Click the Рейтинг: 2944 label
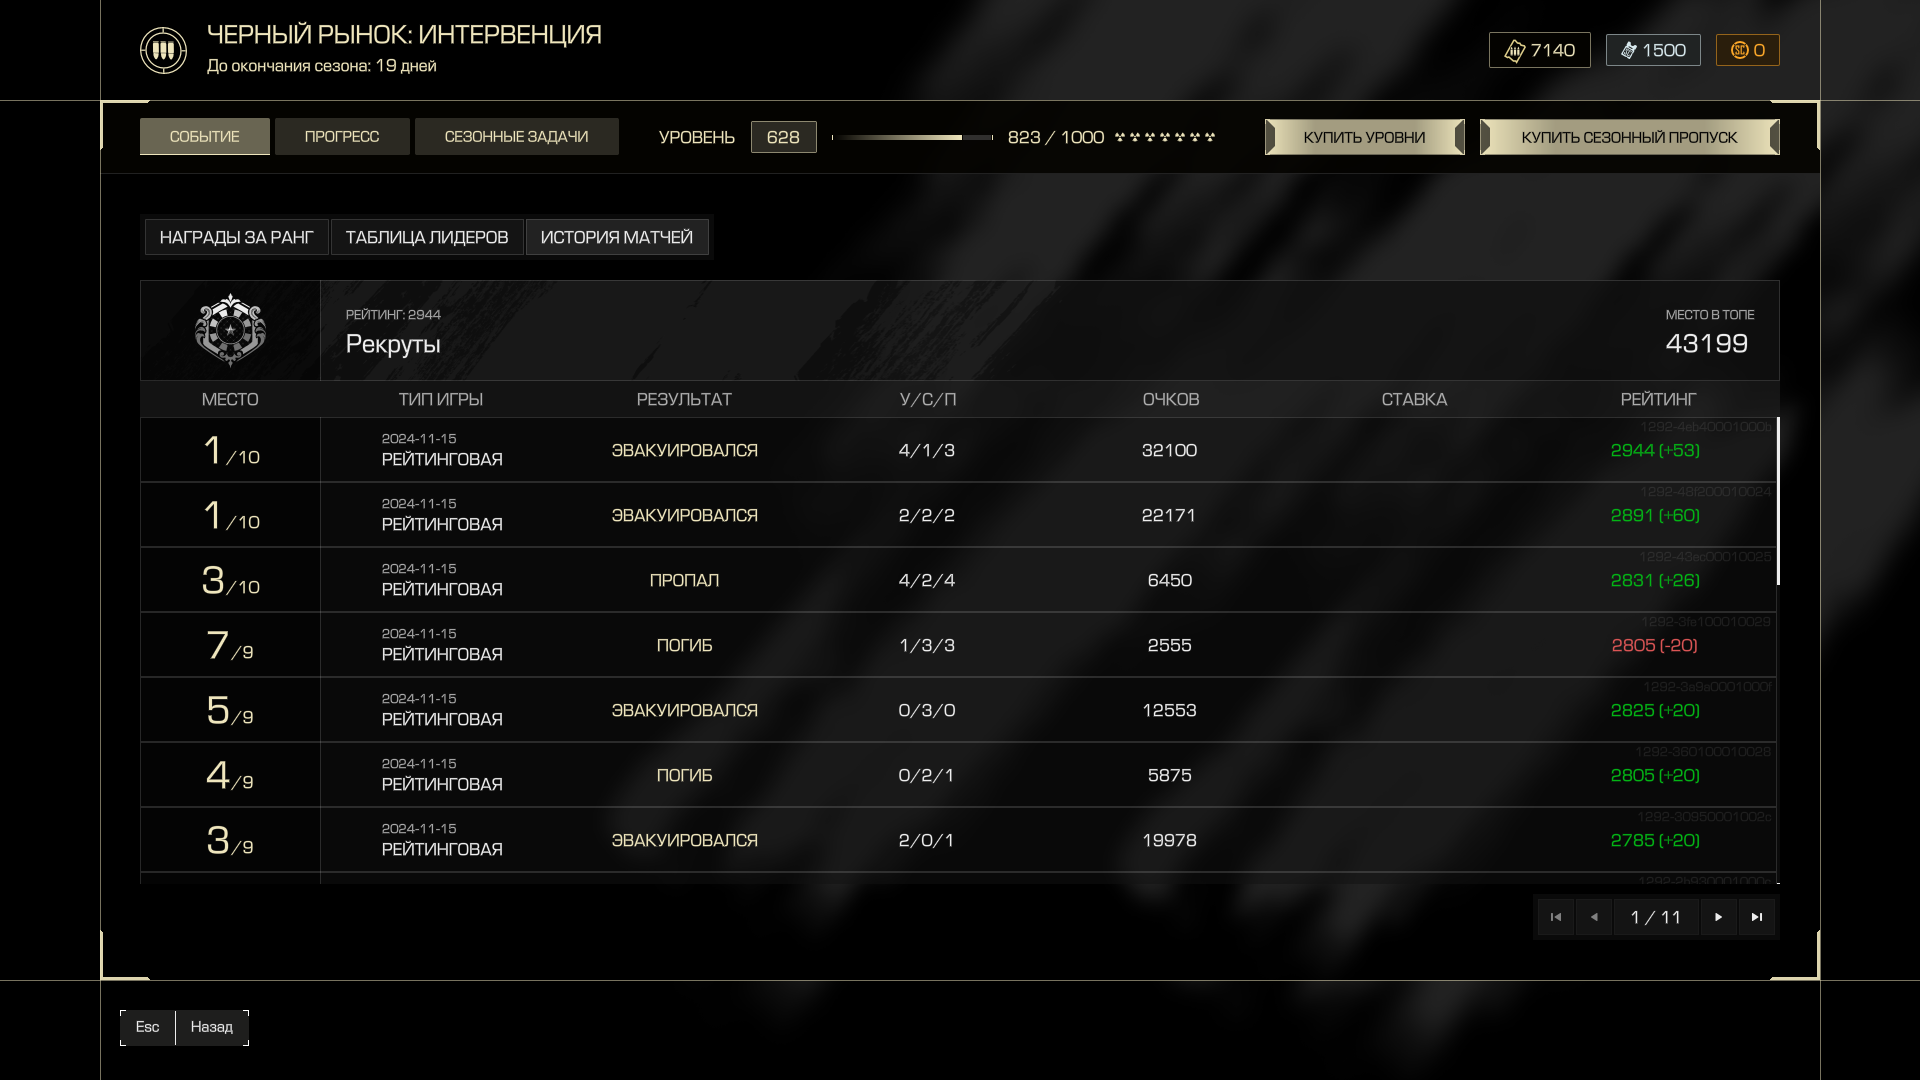Viewport: 1920px width, 1080px height. point(393,314)
